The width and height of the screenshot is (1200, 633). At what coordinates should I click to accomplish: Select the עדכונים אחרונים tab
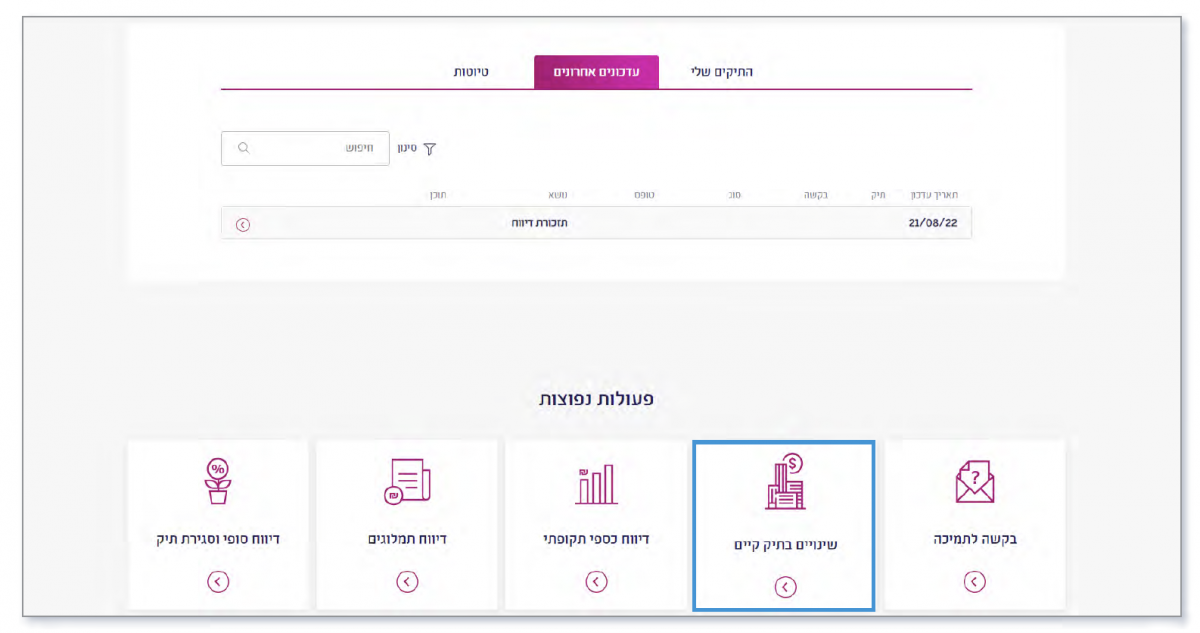point(596,72)
